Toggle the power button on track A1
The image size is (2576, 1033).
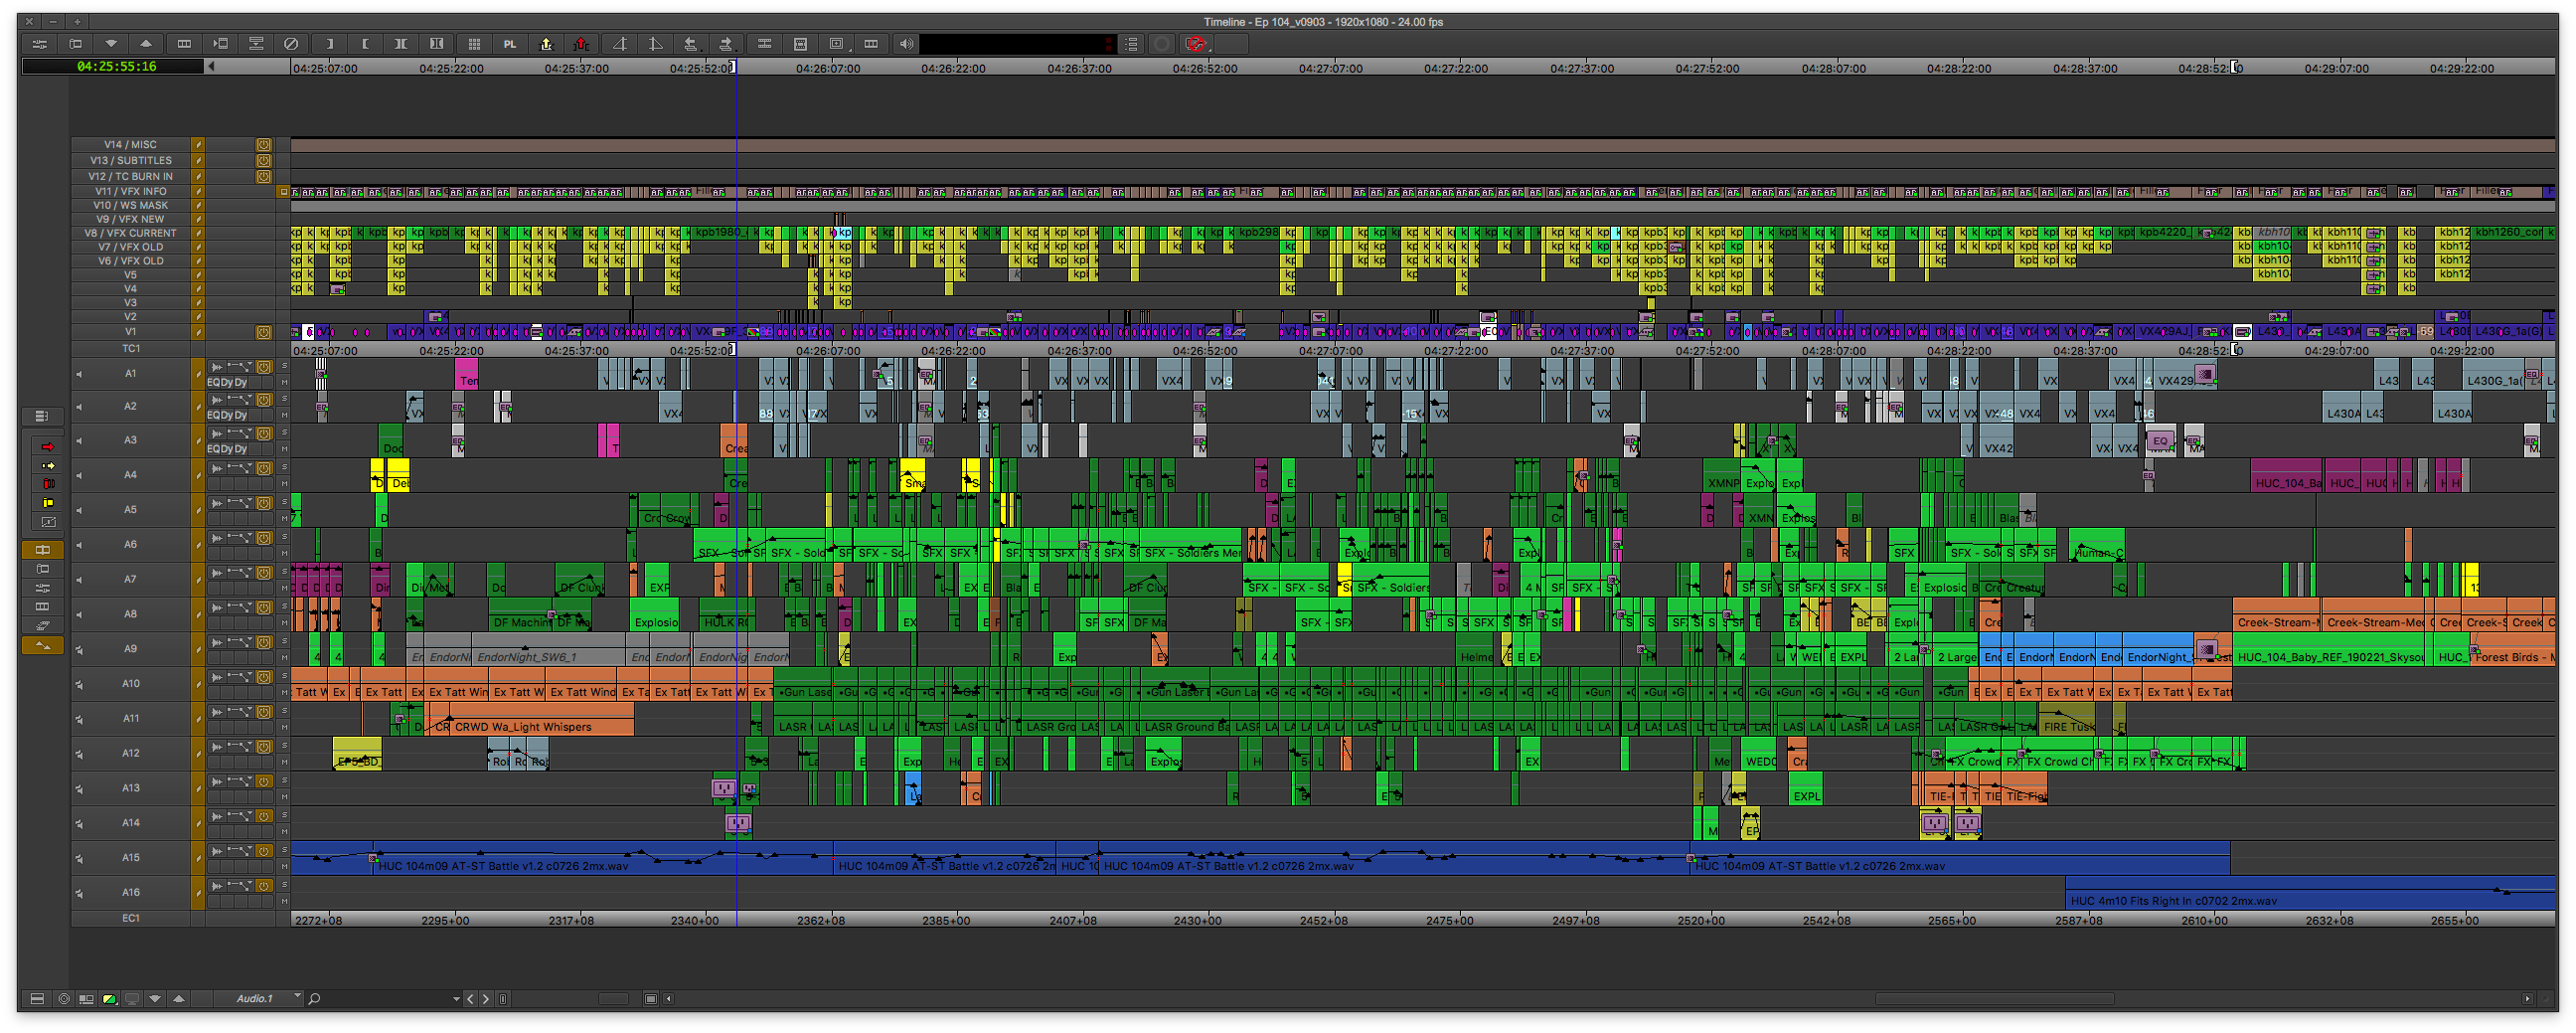click(264, 367)
